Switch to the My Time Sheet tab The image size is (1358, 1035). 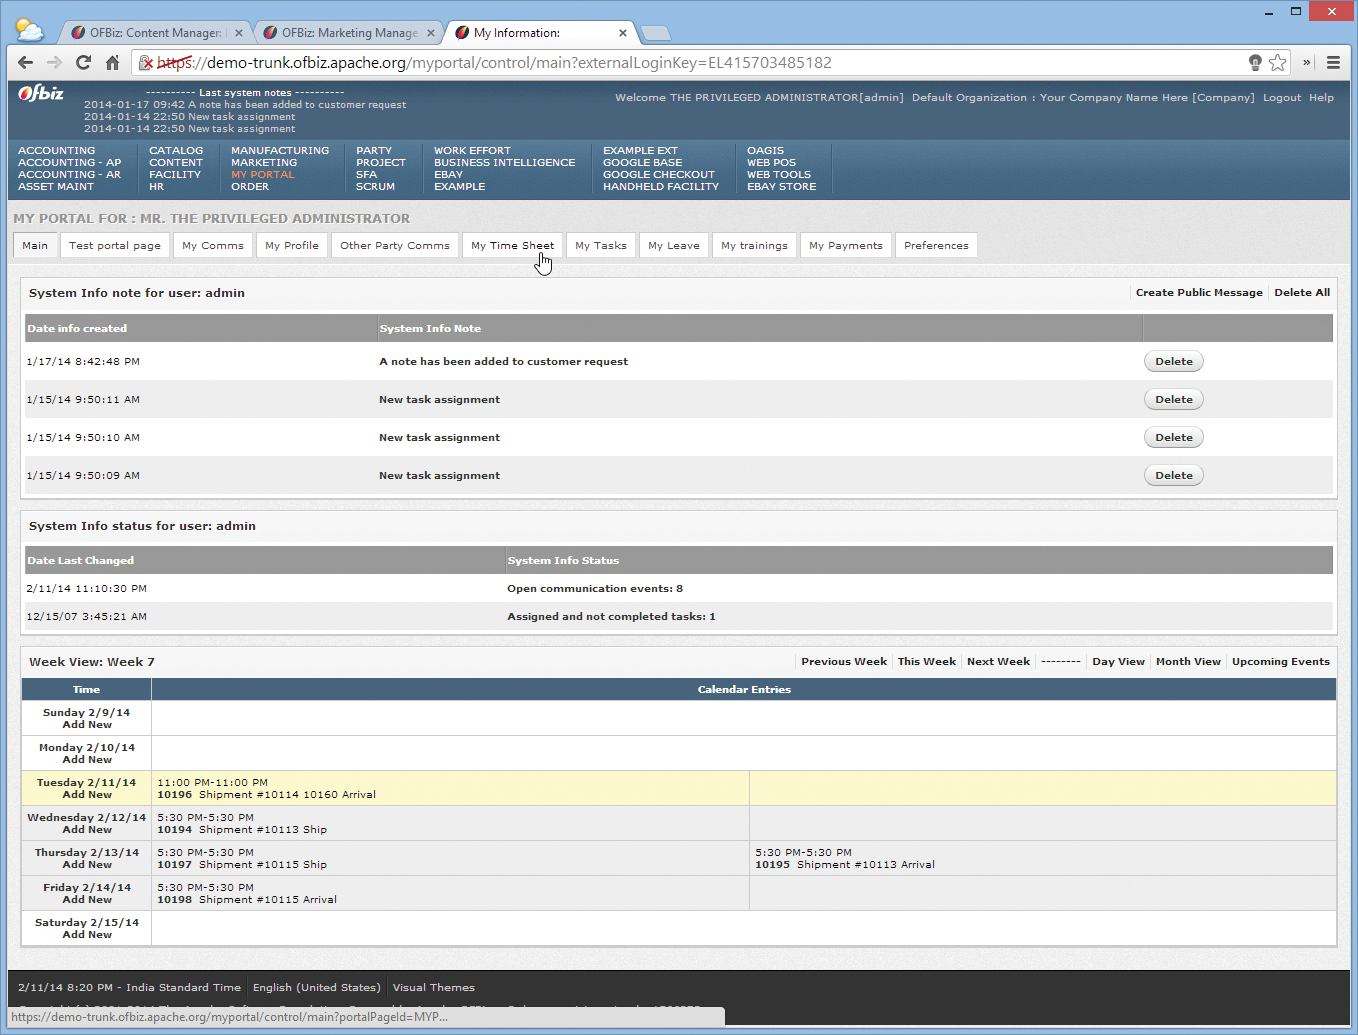coord(512,245)
